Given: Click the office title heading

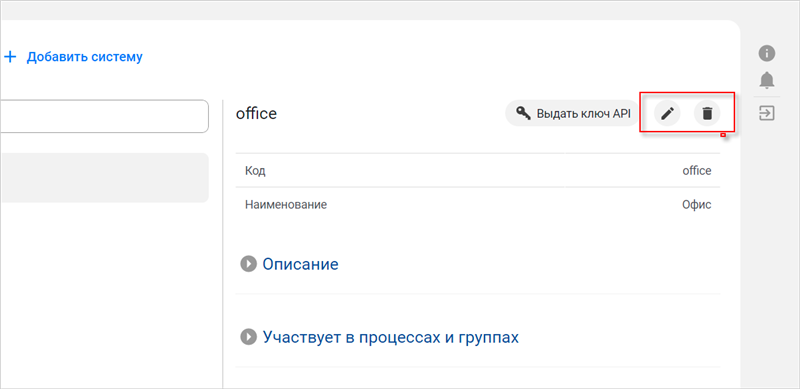Looking at the screenshot, I should pyautogui.click(x=256, y=113).
